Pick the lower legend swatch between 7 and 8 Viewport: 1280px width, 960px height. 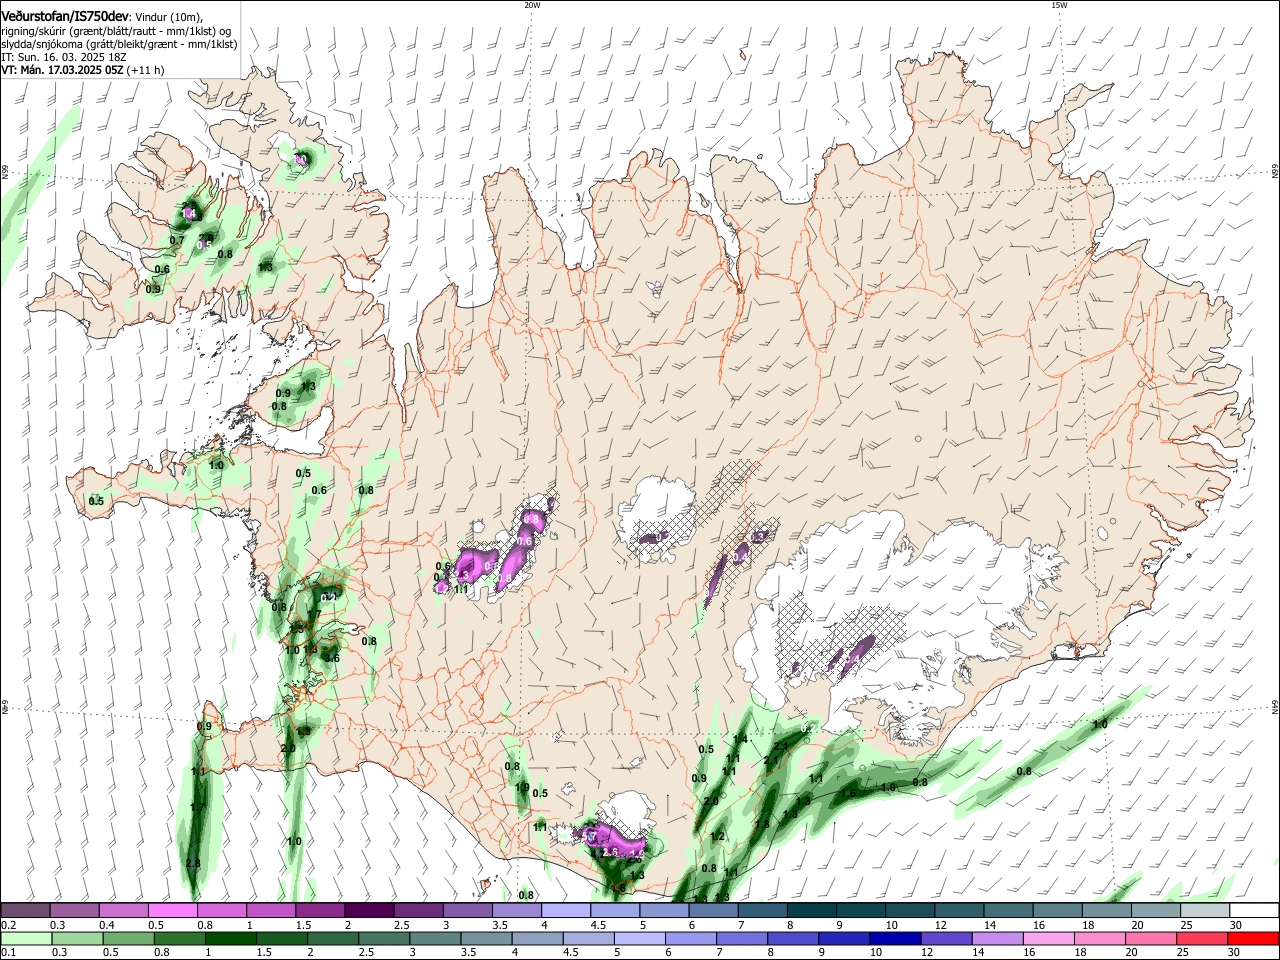tap(741, 938)
